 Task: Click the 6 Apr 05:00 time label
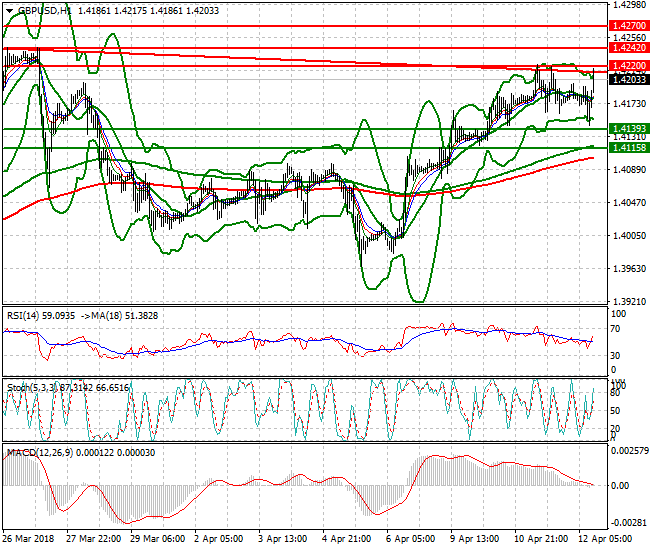(x=410, y=539)
